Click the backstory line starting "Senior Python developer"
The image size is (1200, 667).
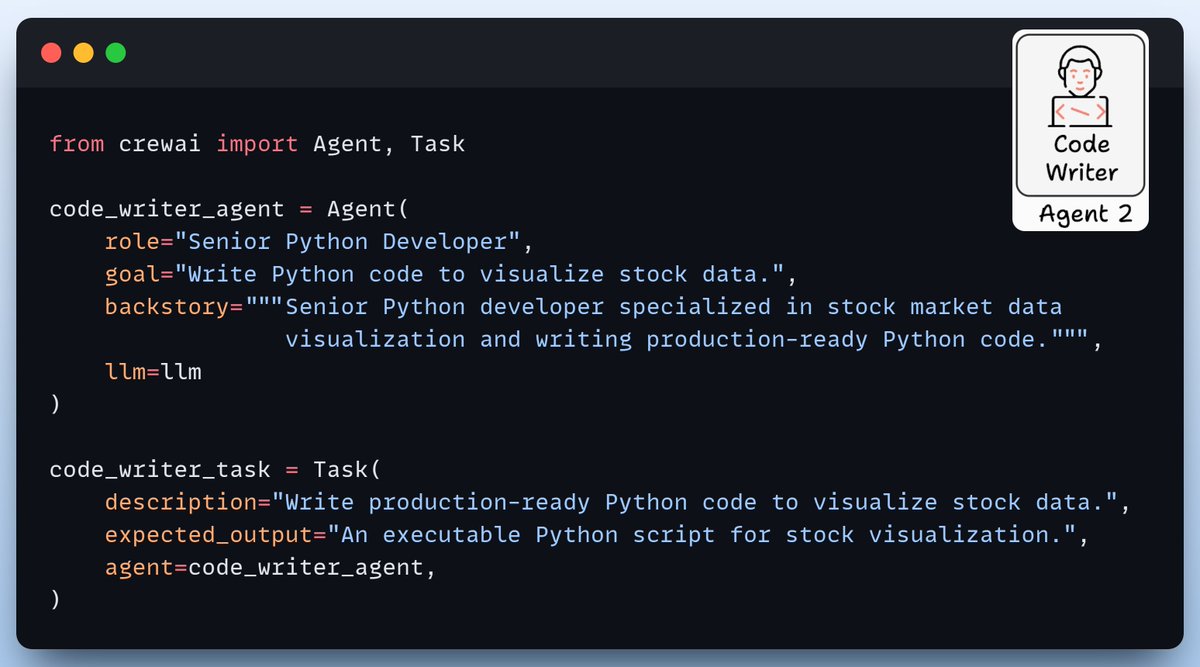click(583, 307)
